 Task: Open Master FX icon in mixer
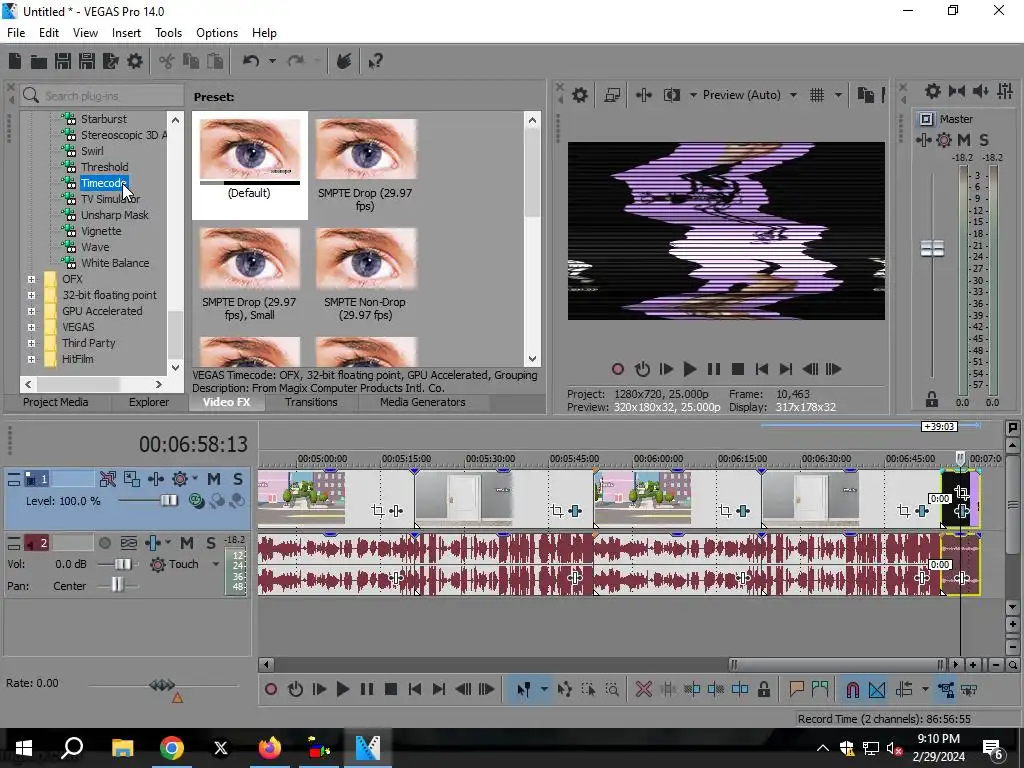pyautogui.click(x=923, y=140)
